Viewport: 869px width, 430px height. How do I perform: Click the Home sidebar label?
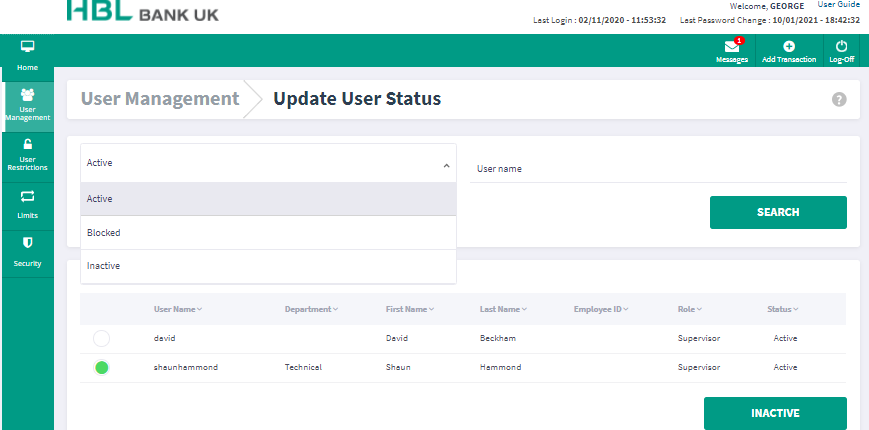click(28, 68)
